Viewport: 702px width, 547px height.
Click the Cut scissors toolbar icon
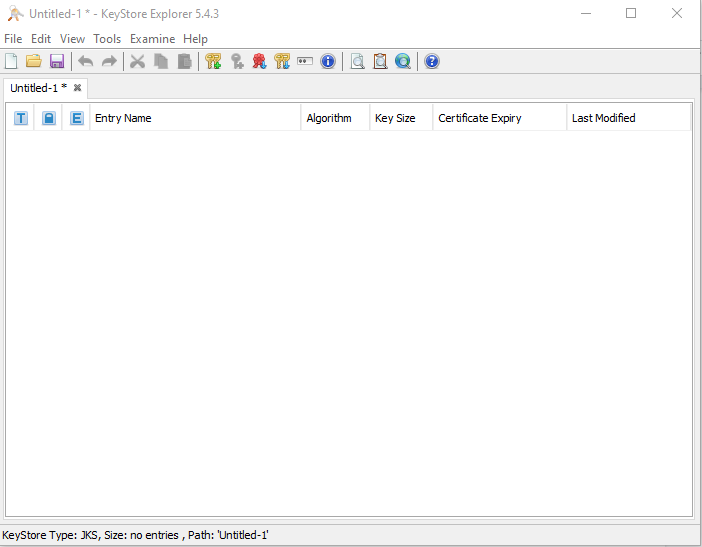point(137,61)
